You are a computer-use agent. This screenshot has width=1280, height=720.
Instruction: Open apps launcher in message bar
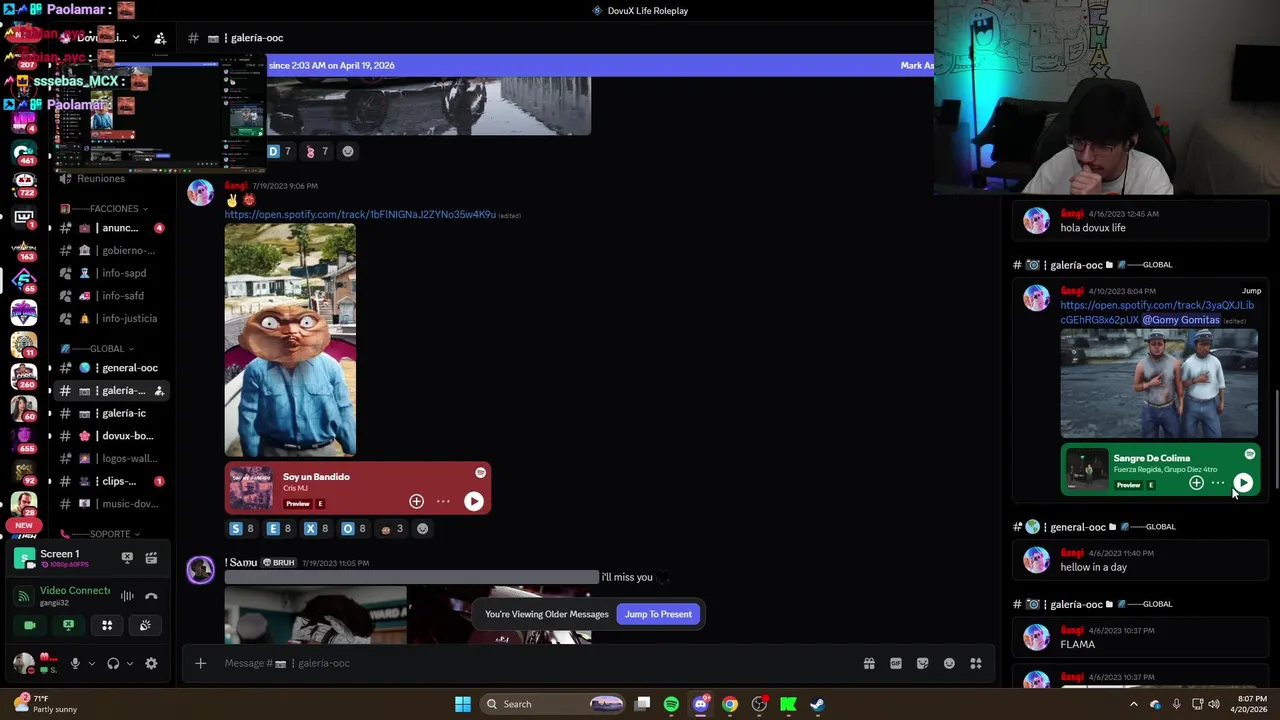click(976, 663)
